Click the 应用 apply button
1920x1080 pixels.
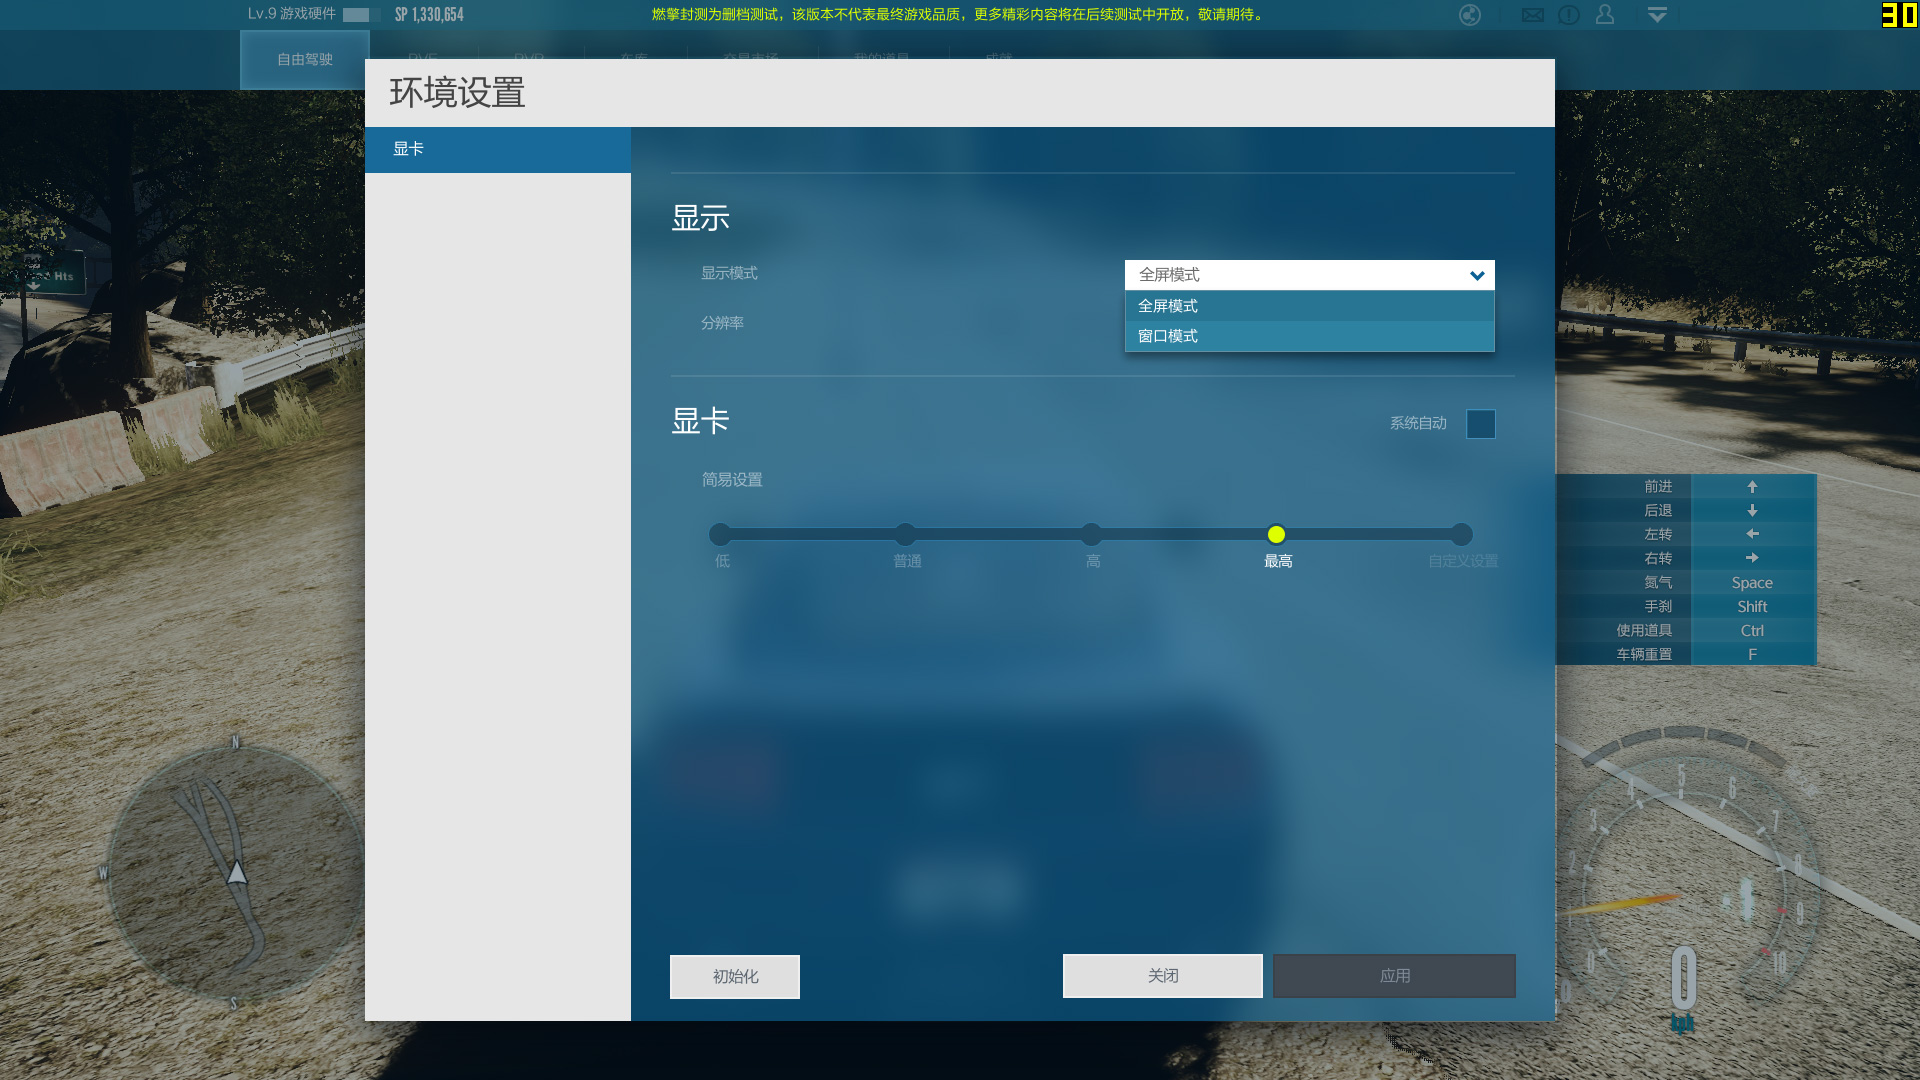pos(1394,976)
